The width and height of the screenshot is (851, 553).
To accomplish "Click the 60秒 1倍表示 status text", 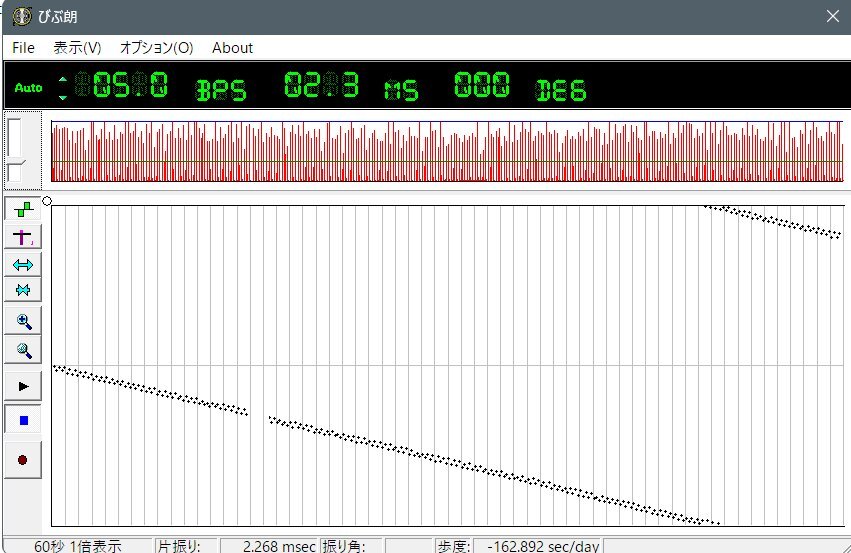I will click(78, 546).
